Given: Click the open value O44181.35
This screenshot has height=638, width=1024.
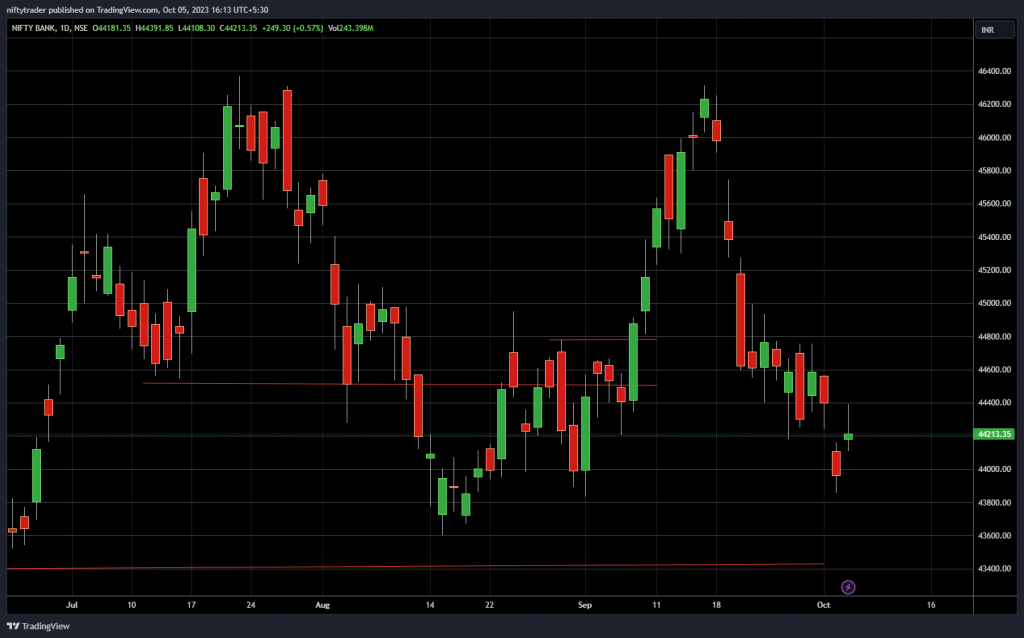Looking at the screenshot, I should coord(112,28).
